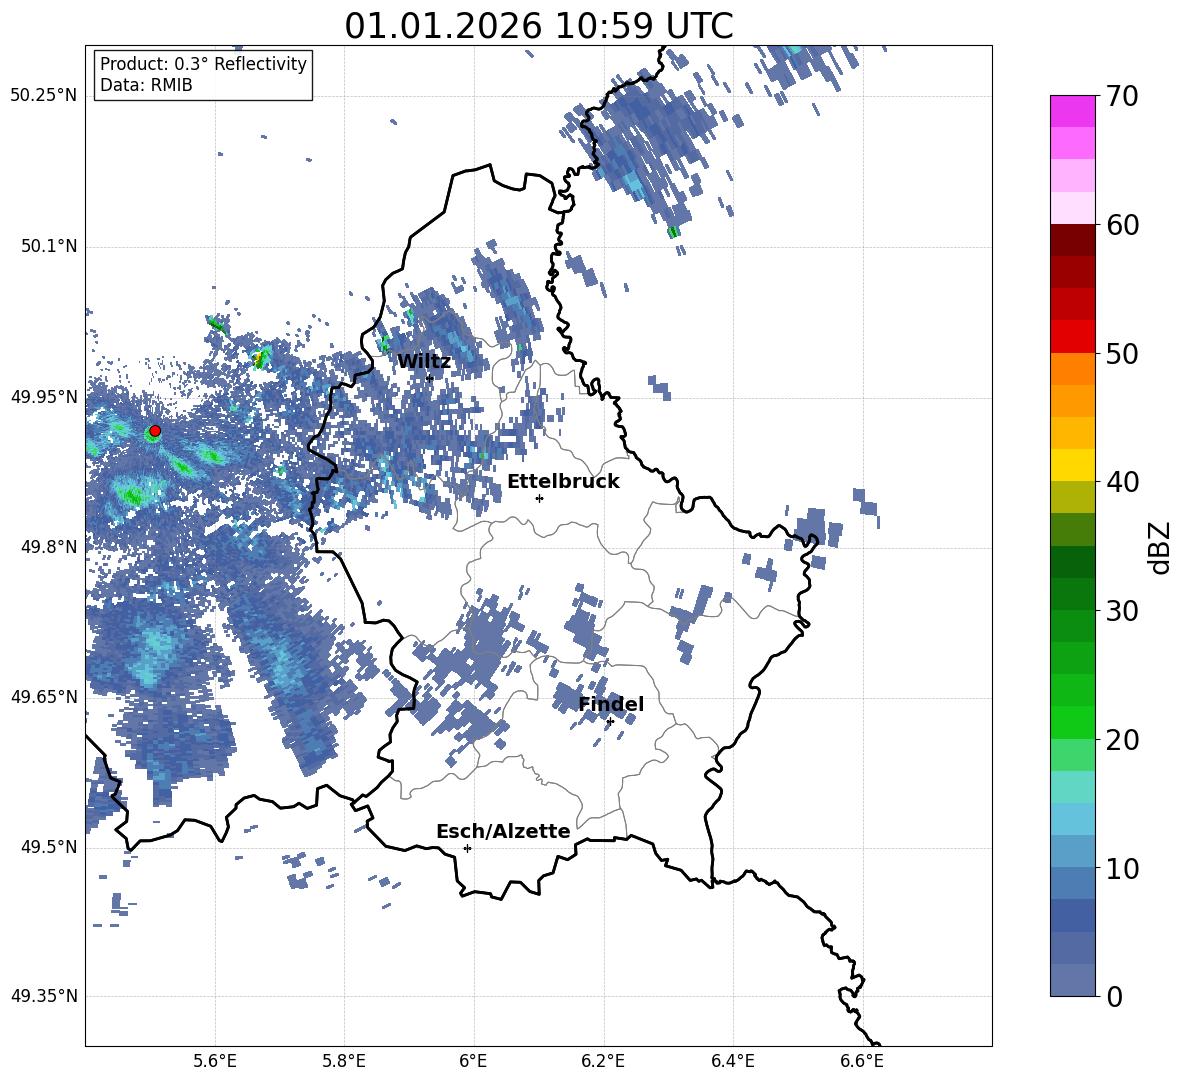This screenshot has width=1184, height=1081.
Task: Click colorbar tick label 0
Action: 1115,996
